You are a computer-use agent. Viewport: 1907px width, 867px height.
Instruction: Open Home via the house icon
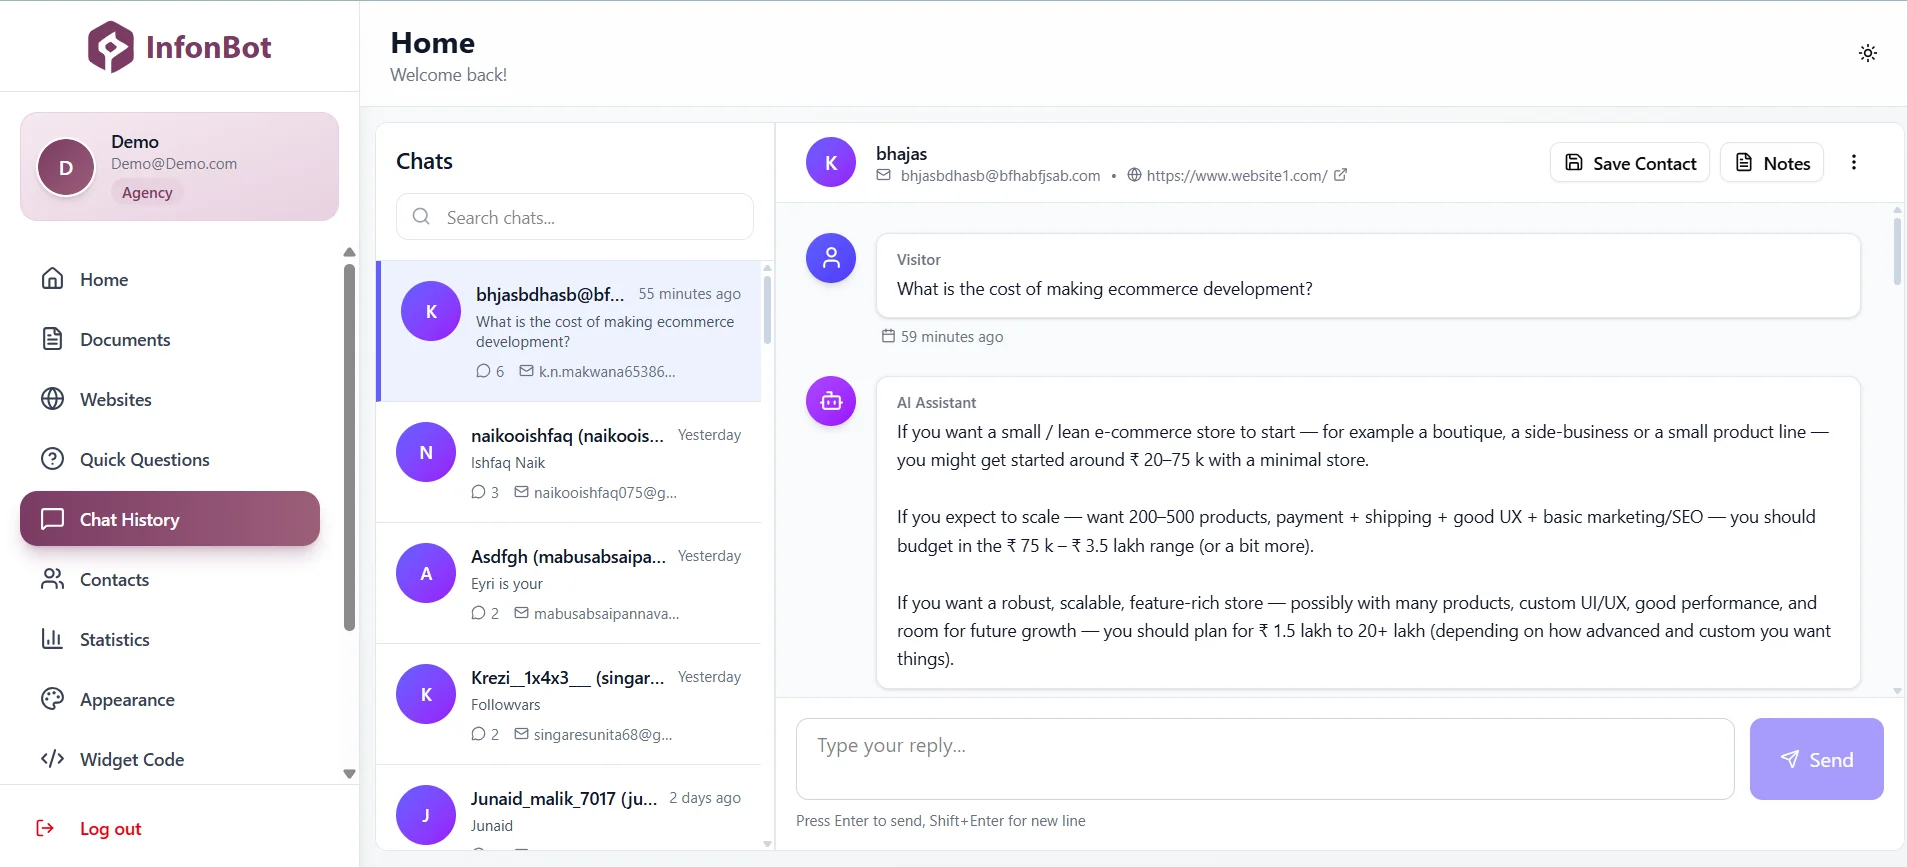[x=52, y=279]
